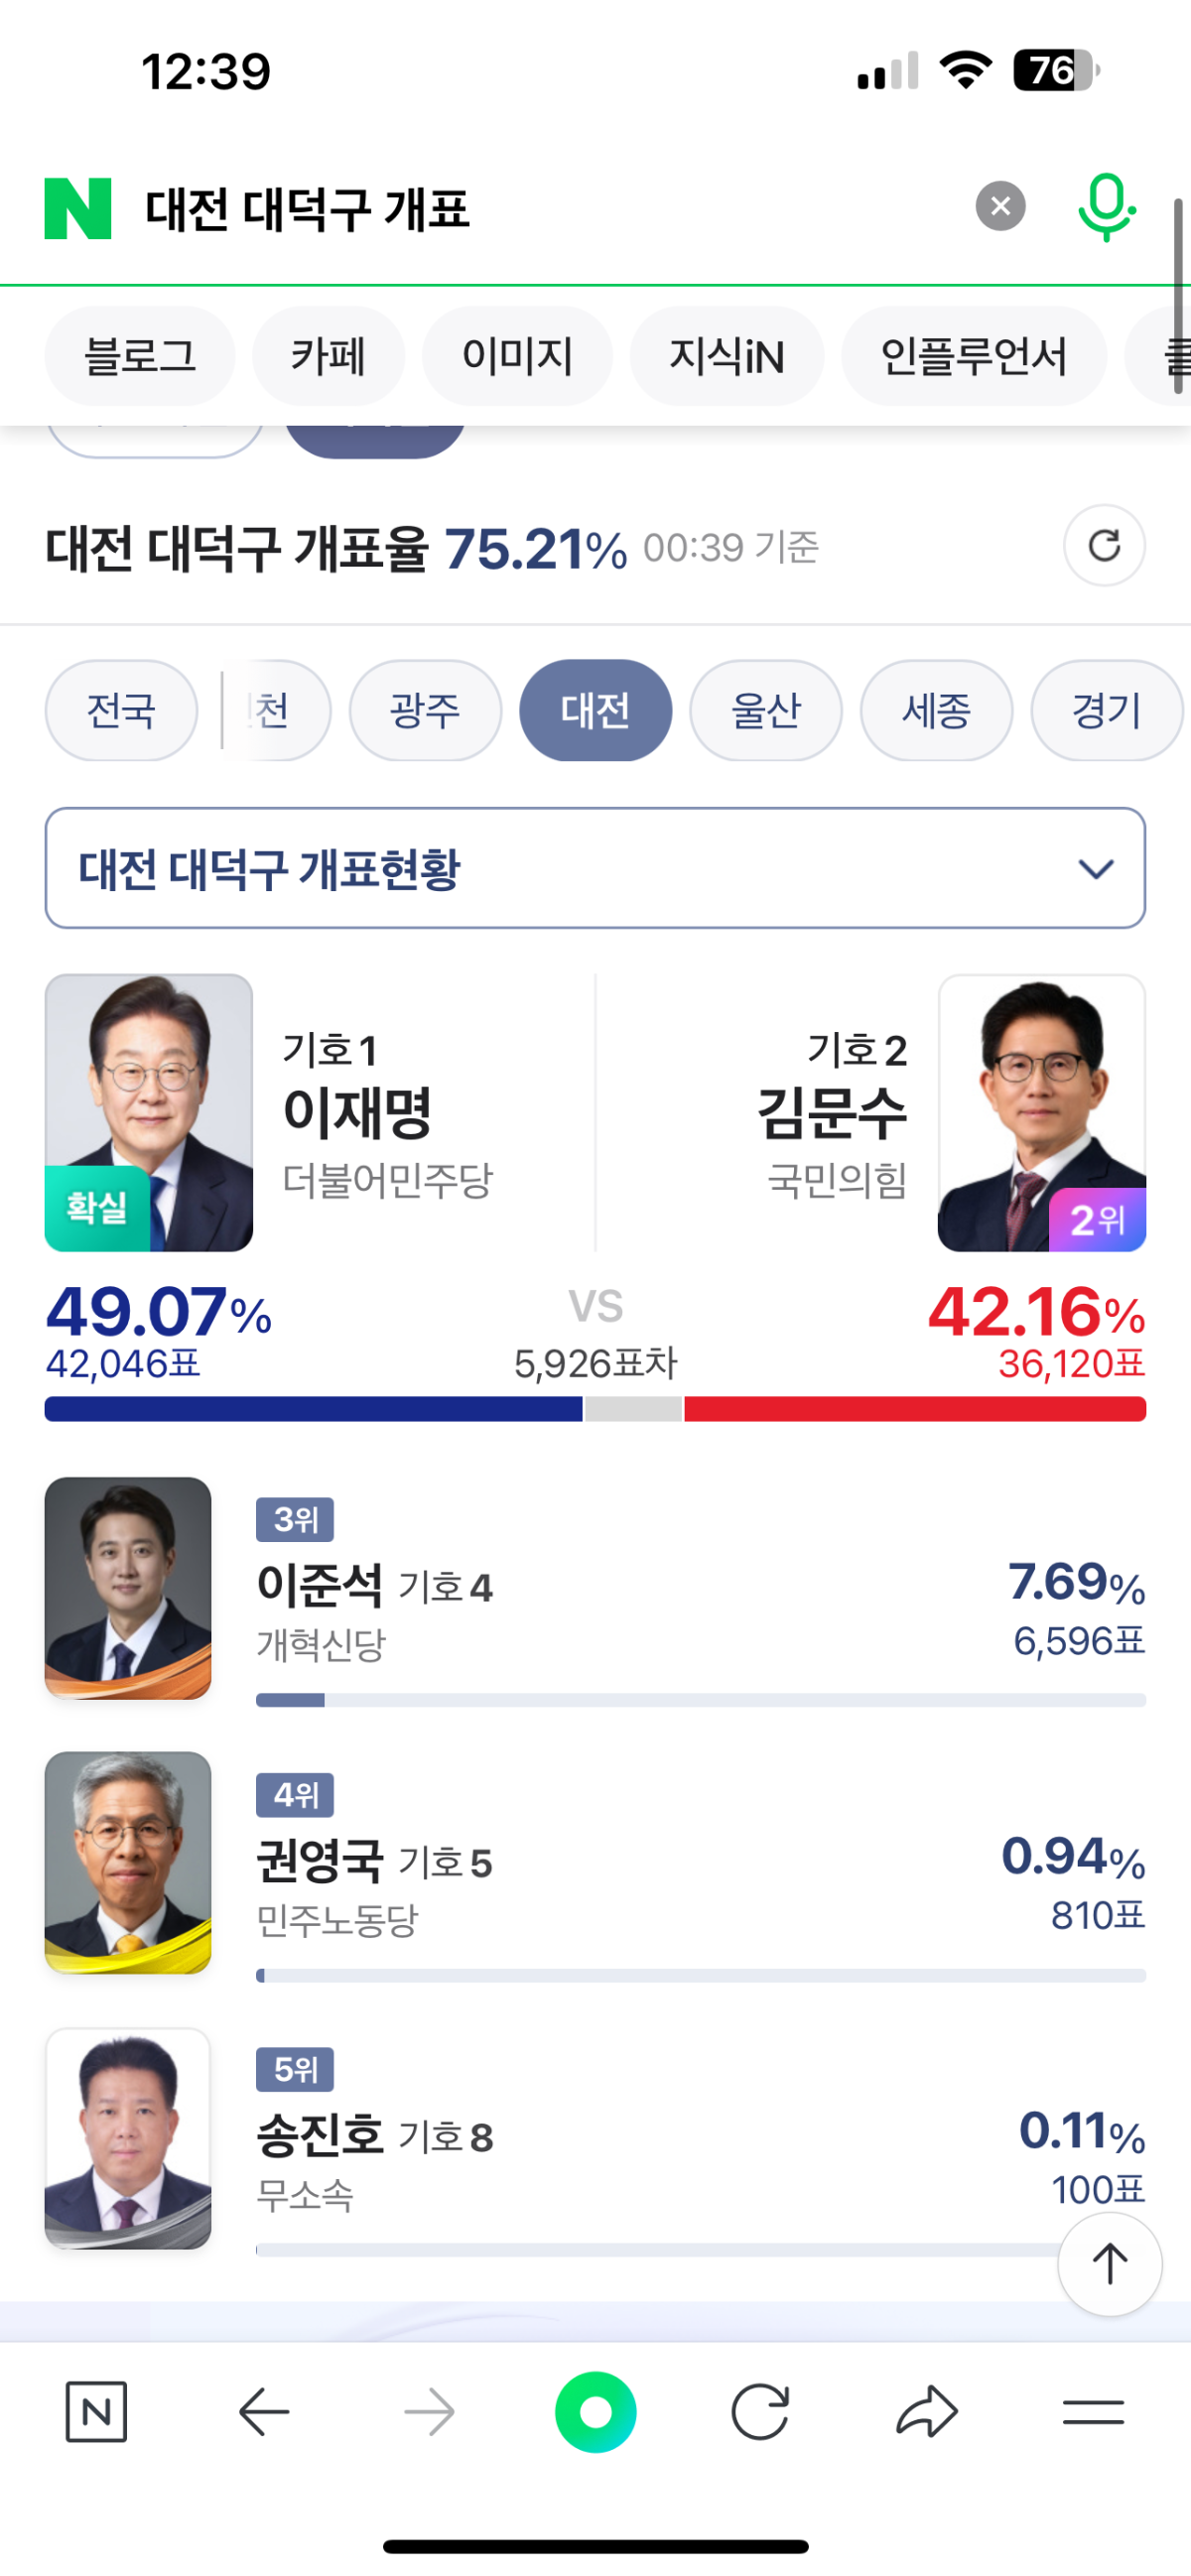Tap the green circle Greendot button

click(x=596, y=2412)
